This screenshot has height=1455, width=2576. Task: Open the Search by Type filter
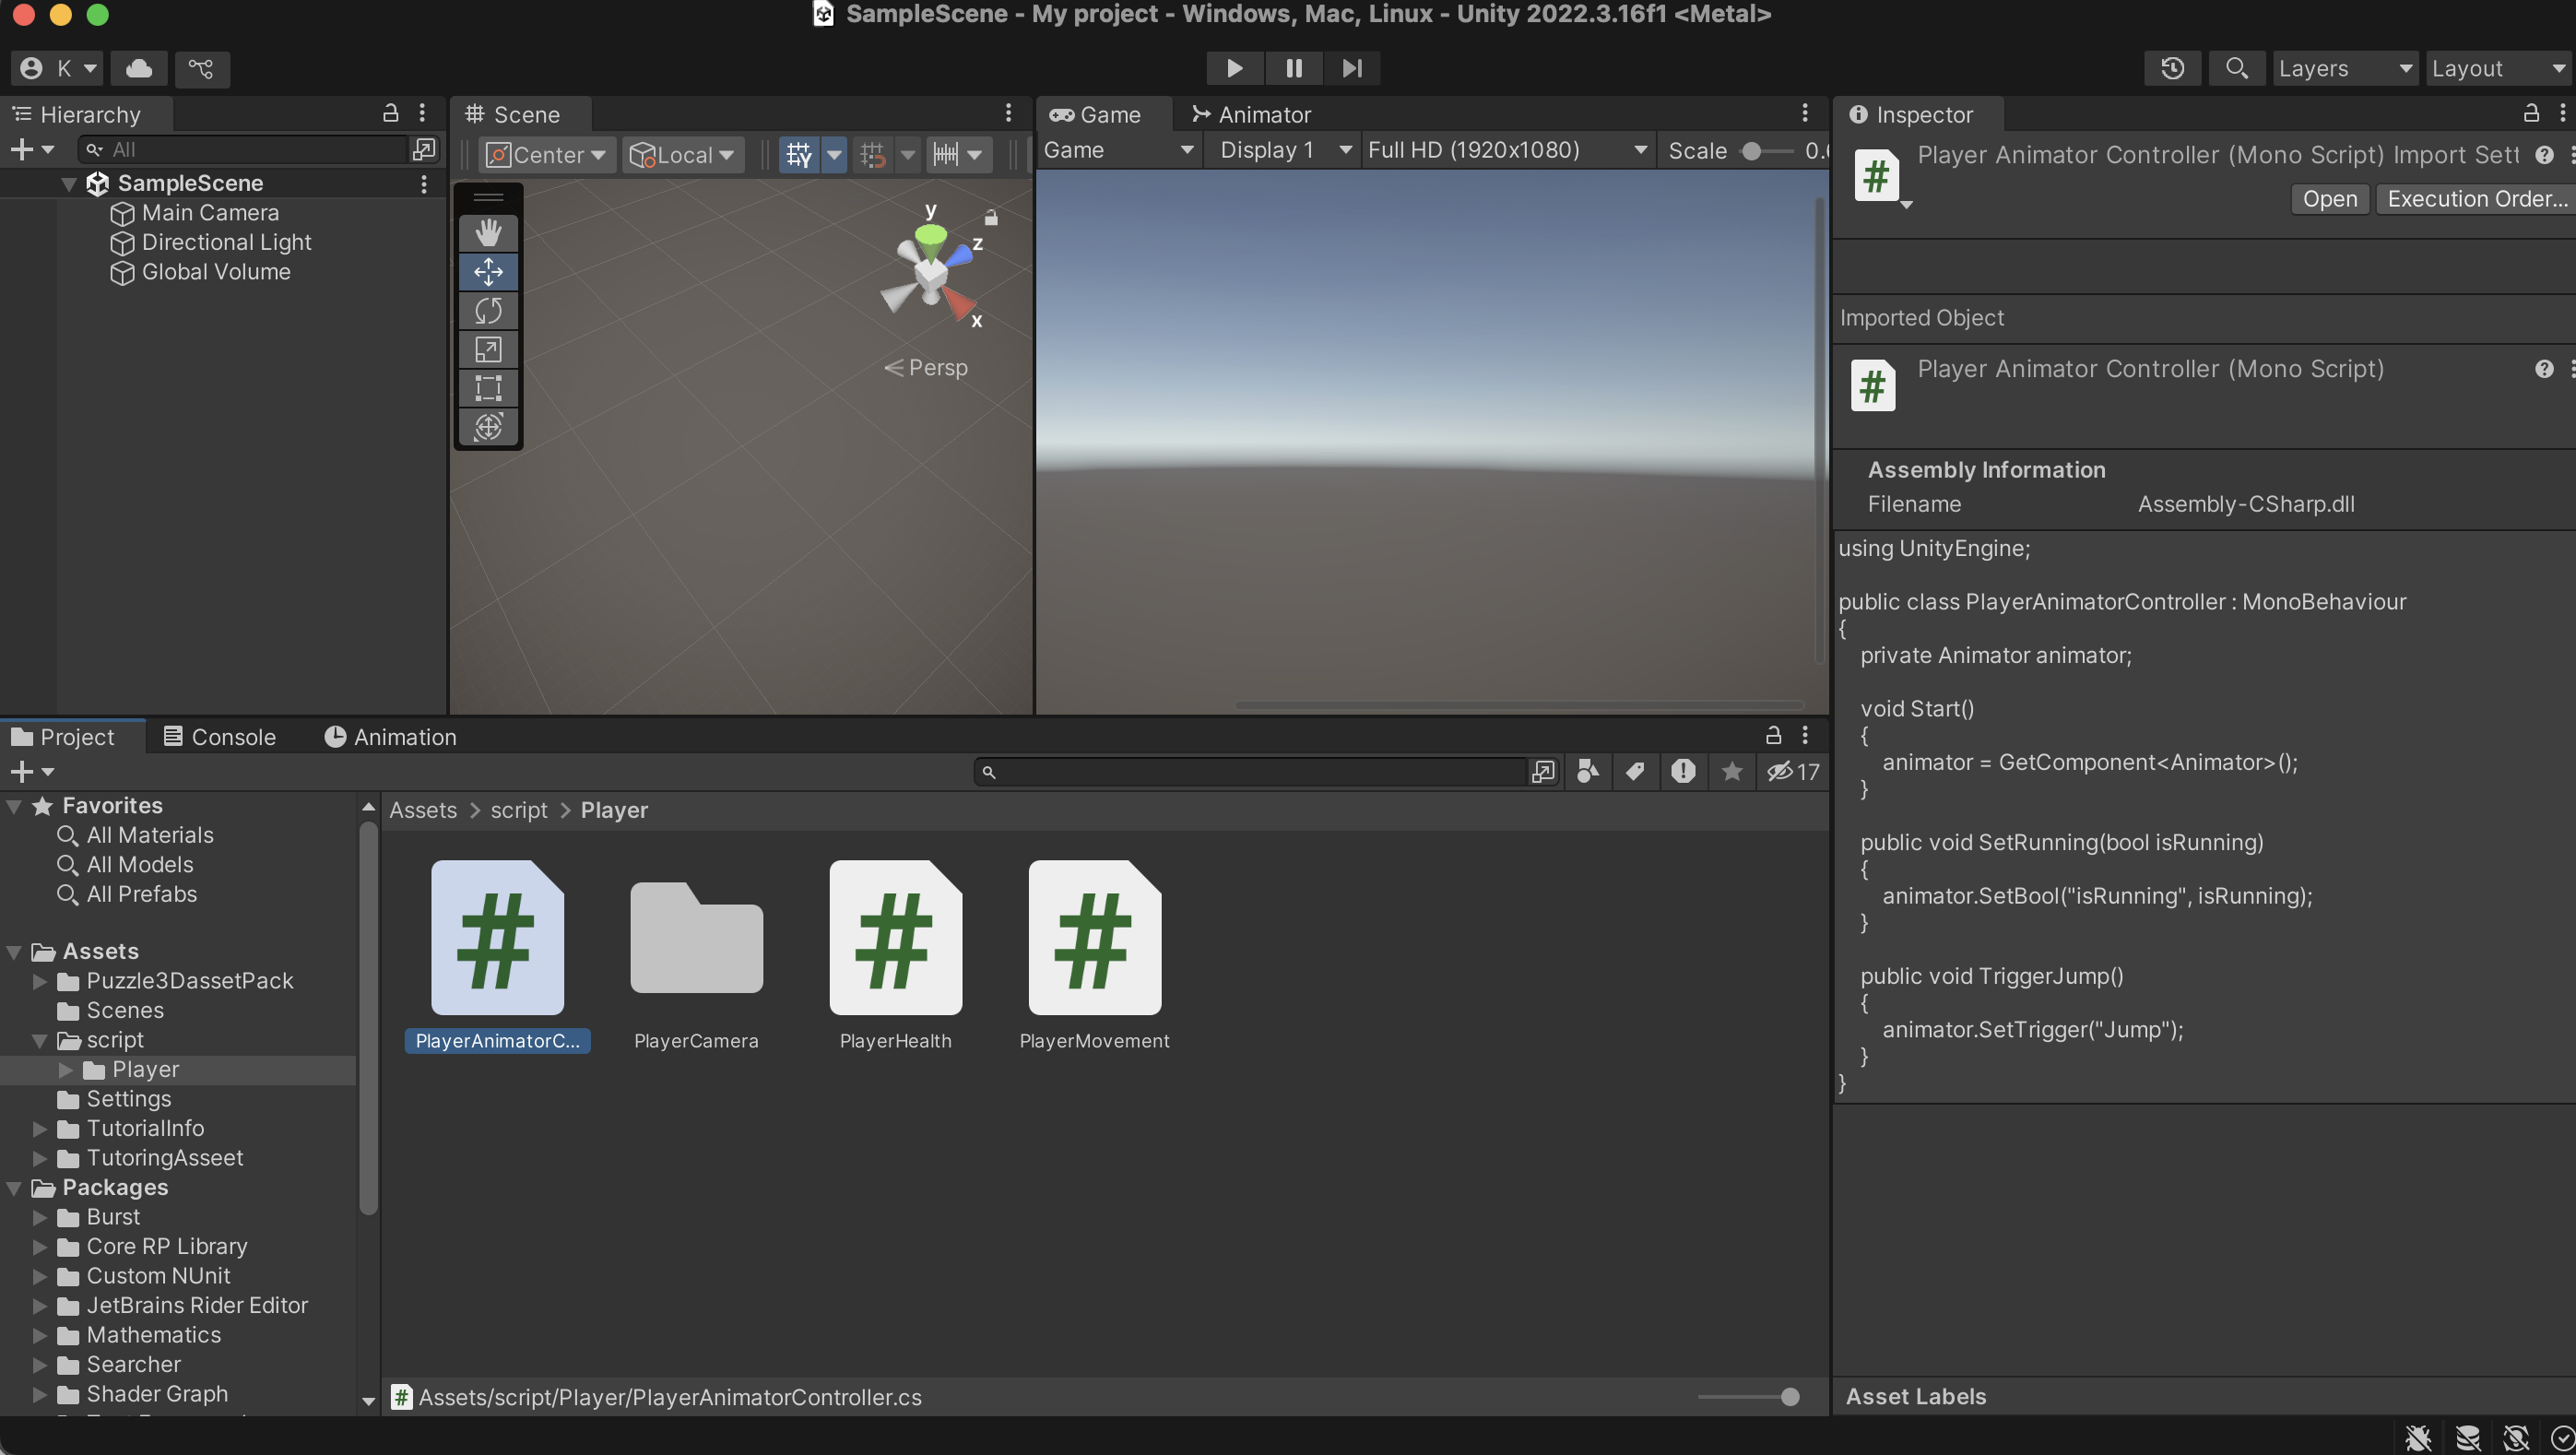[1587, 771]
